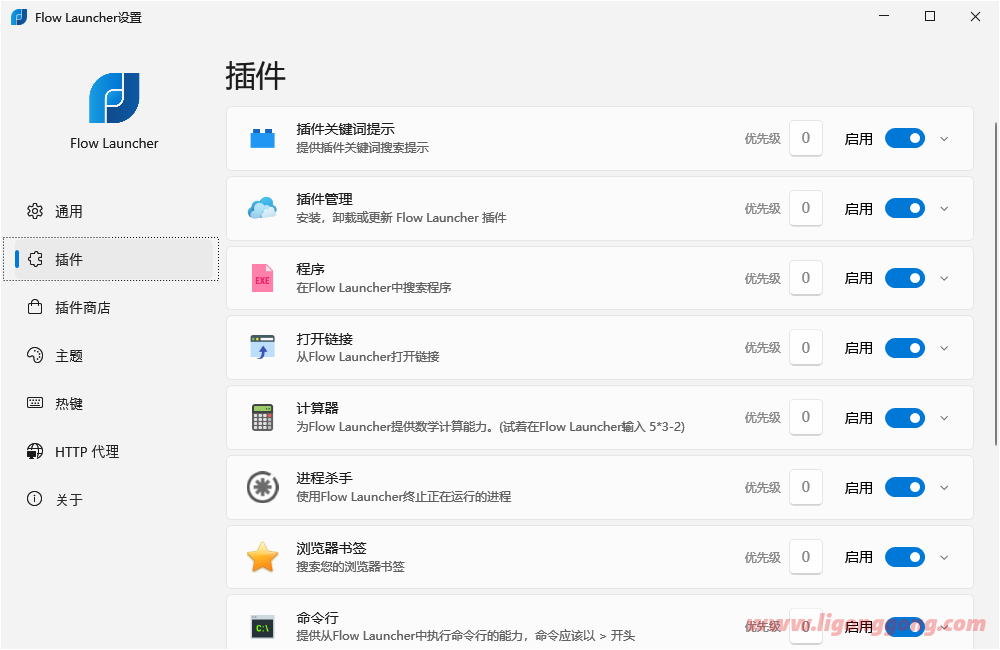Expand the 计算器 plugin chevron
Viewport: 1000px width, 650px height.
pos(945,418)
